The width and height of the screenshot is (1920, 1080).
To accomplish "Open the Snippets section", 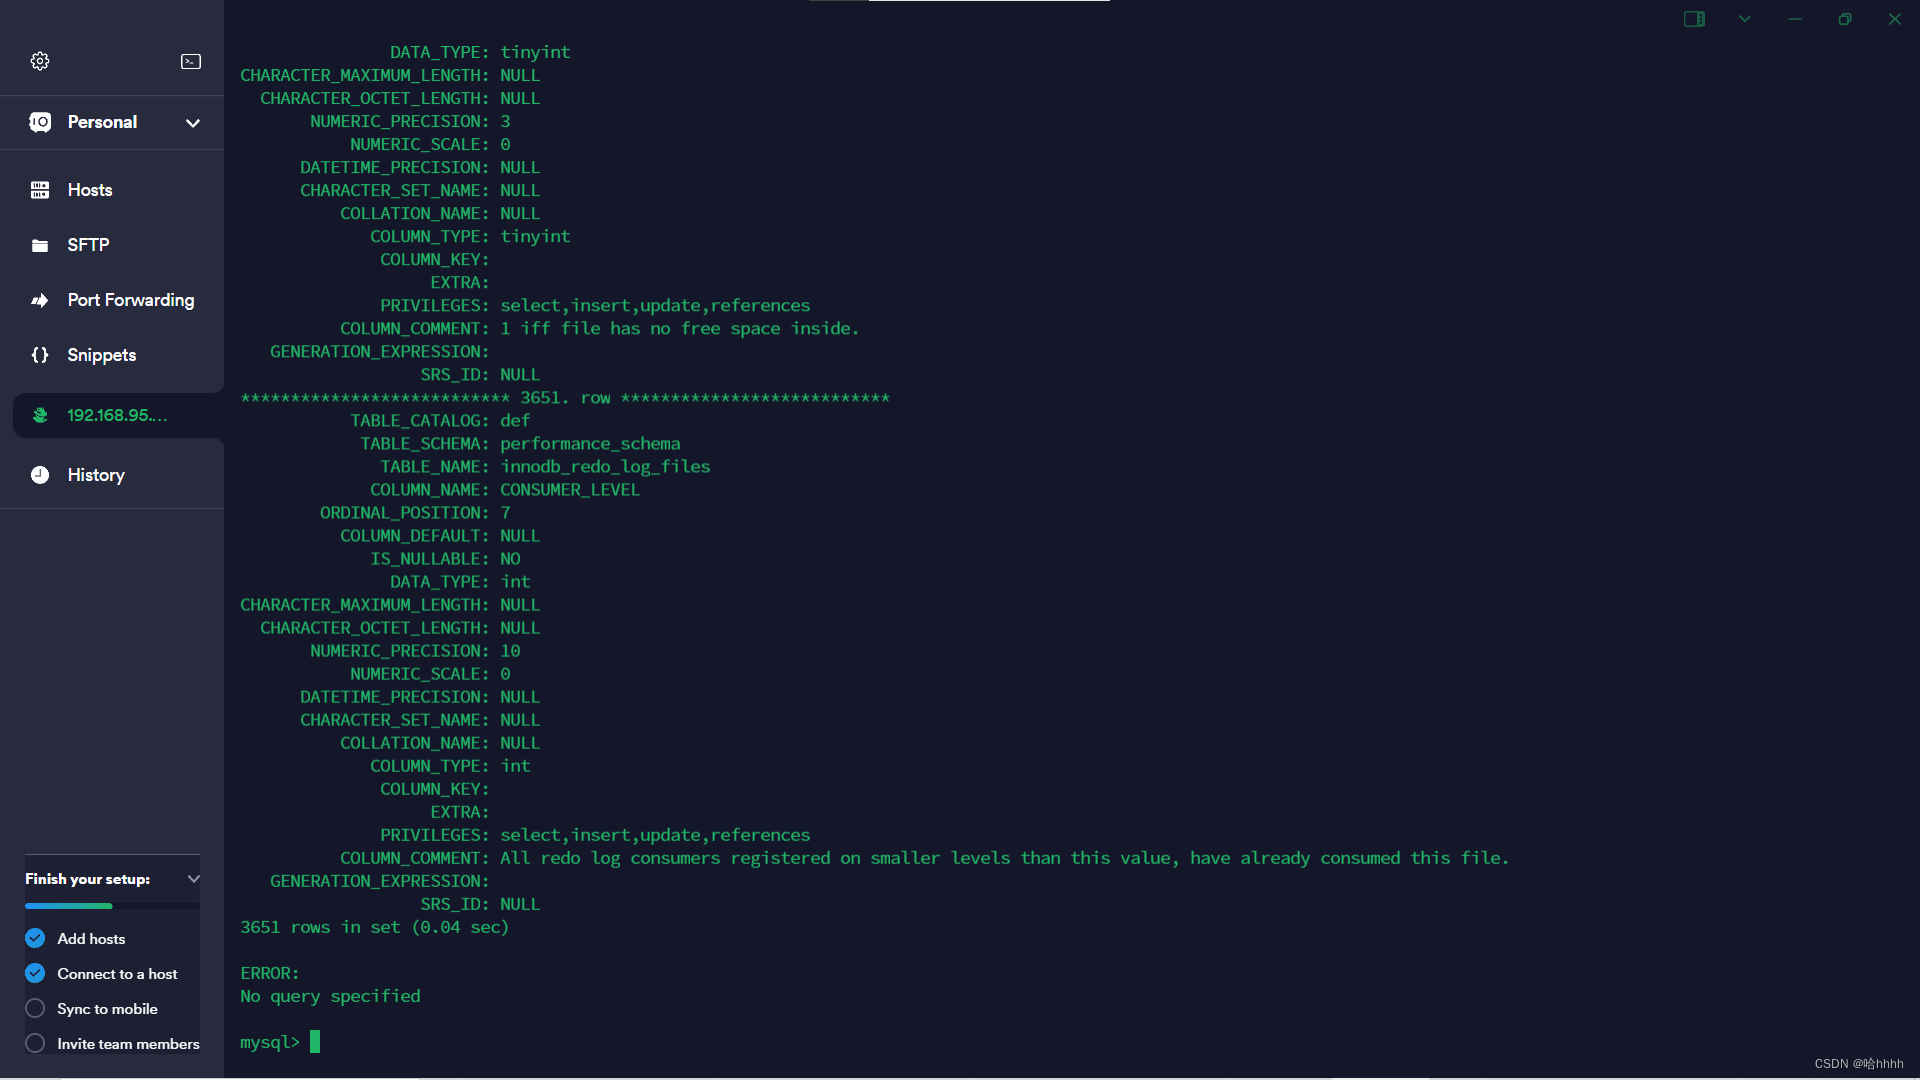I will [101, 355].
